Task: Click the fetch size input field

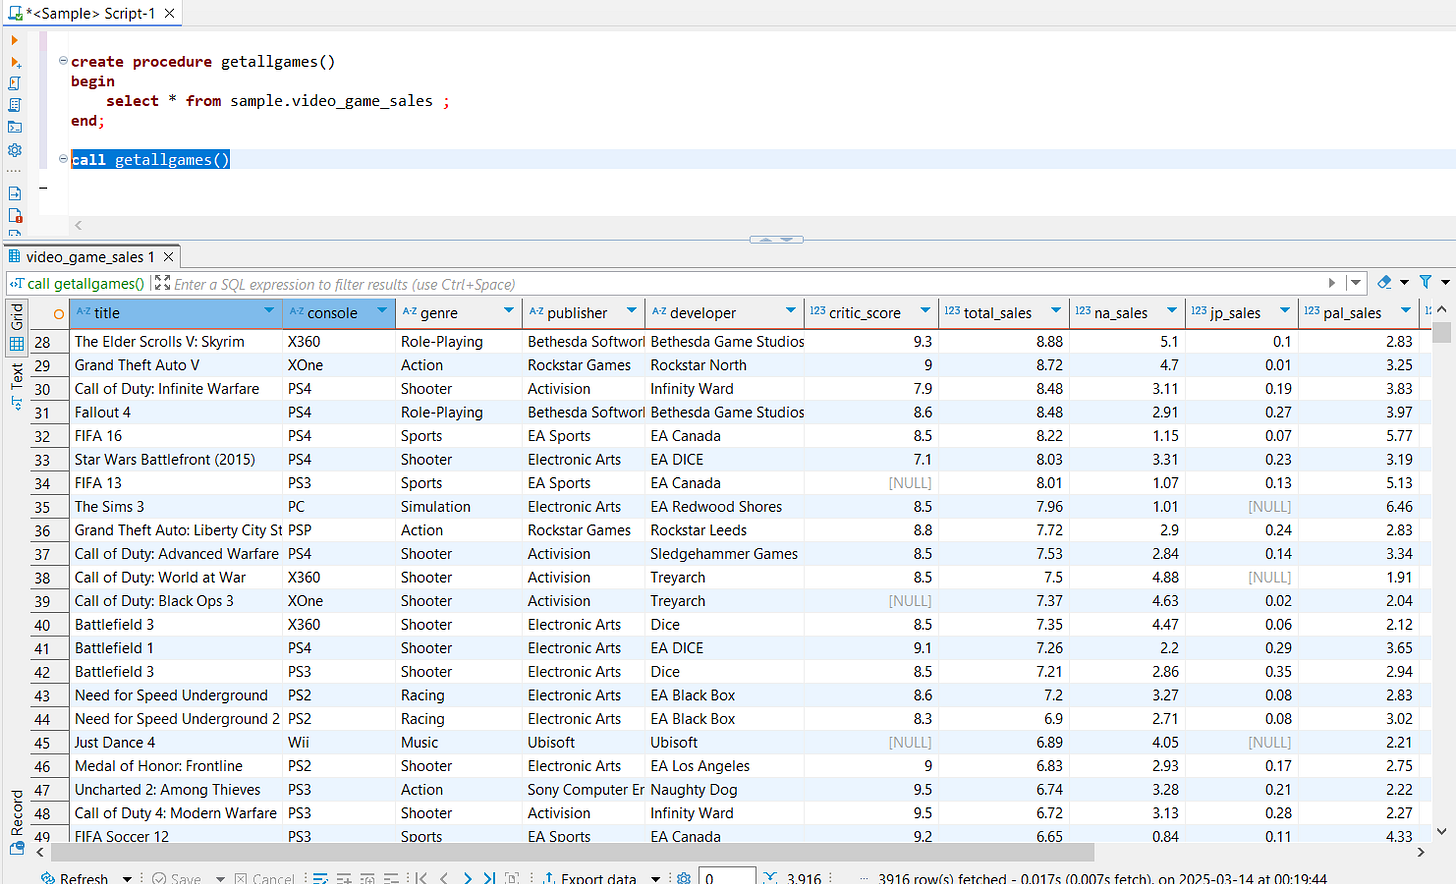Action: 727,877
